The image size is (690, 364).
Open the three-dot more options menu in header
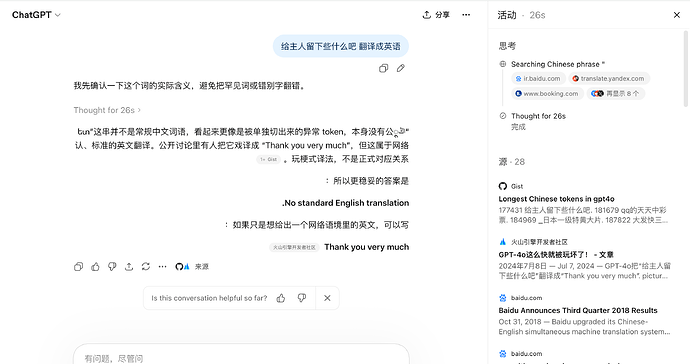pyautogui.click(x=466, y=15)
